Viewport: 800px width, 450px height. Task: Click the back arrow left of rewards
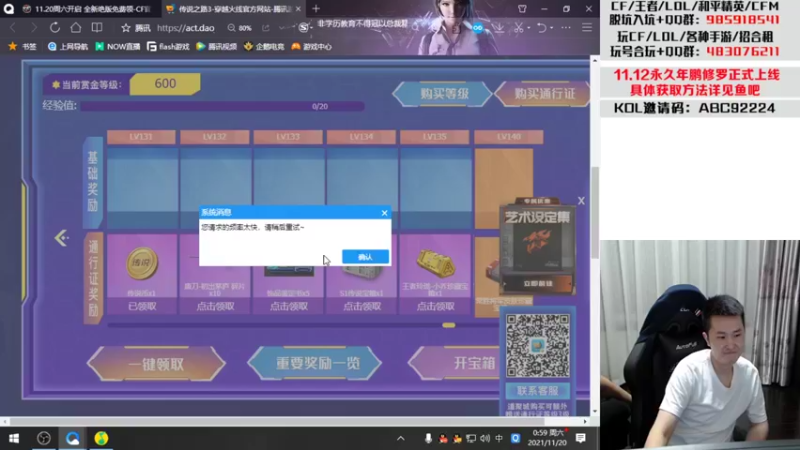(x=61, y=238)
